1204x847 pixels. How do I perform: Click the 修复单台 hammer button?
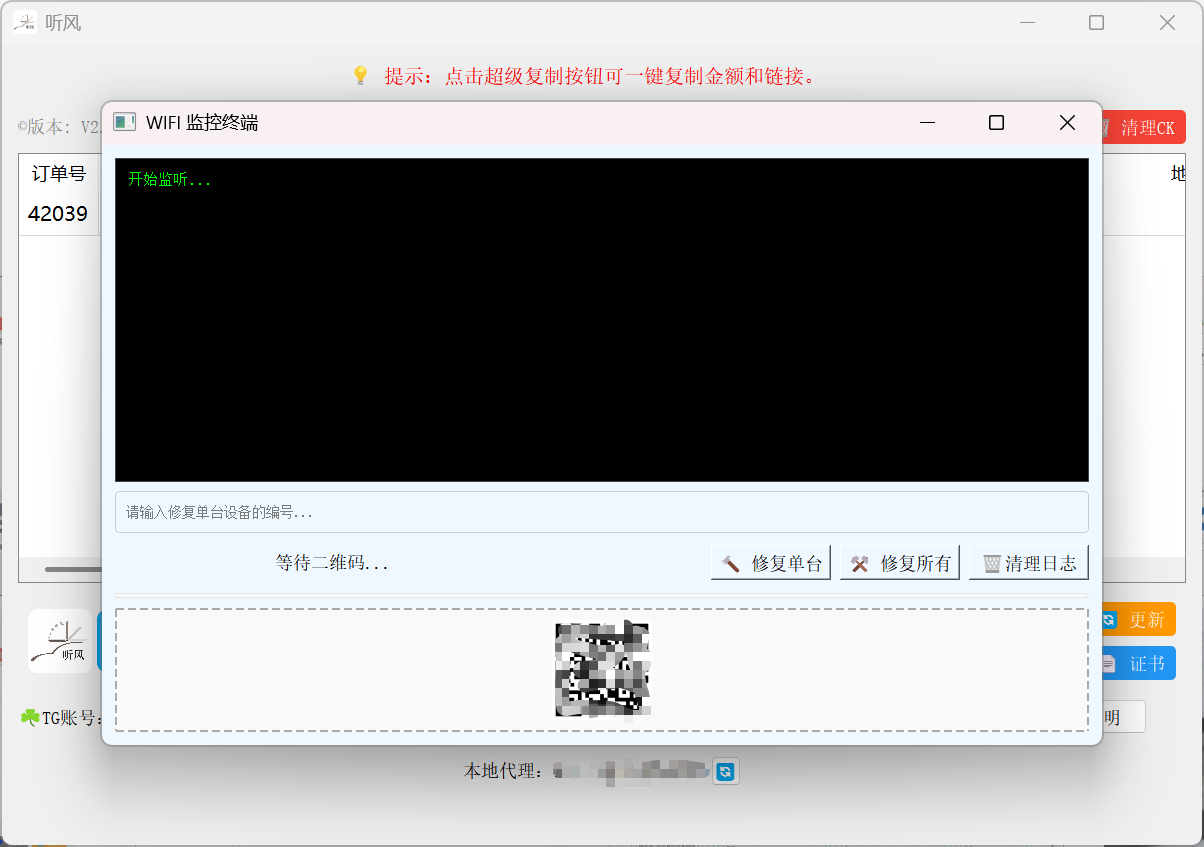(x=771, y=563)
